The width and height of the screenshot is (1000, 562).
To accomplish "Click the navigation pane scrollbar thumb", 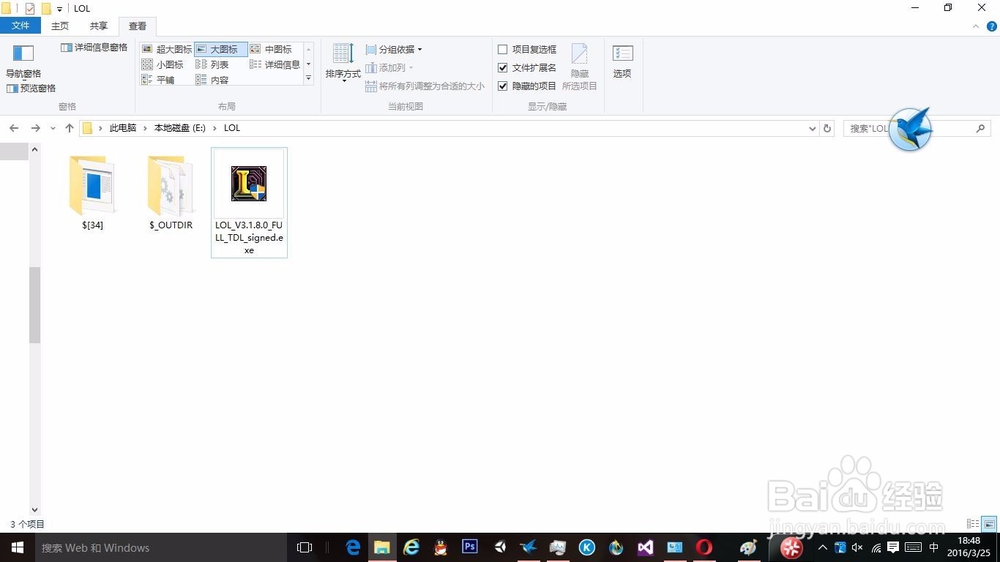I will click(34, 305).
